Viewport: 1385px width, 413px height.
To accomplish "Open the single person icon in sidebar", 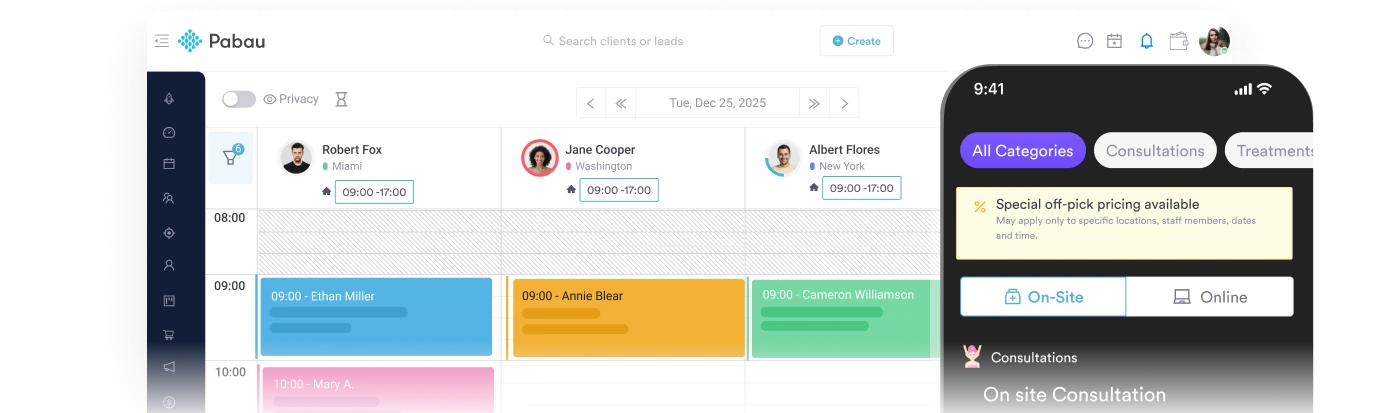I will click(169, 266).
